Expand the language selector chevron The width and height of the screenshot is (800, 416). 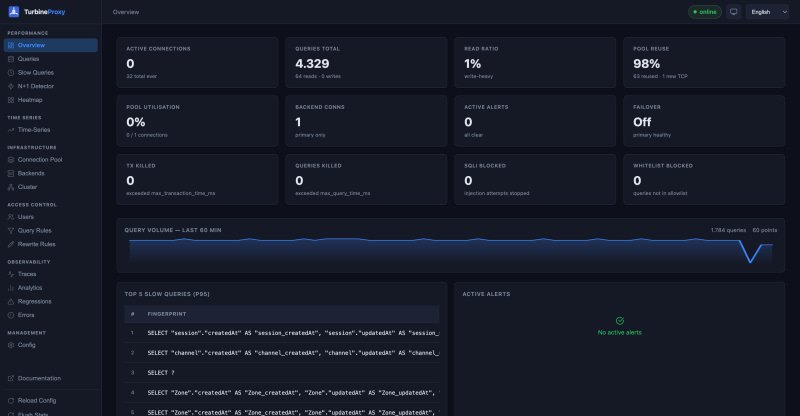(784, 12)
